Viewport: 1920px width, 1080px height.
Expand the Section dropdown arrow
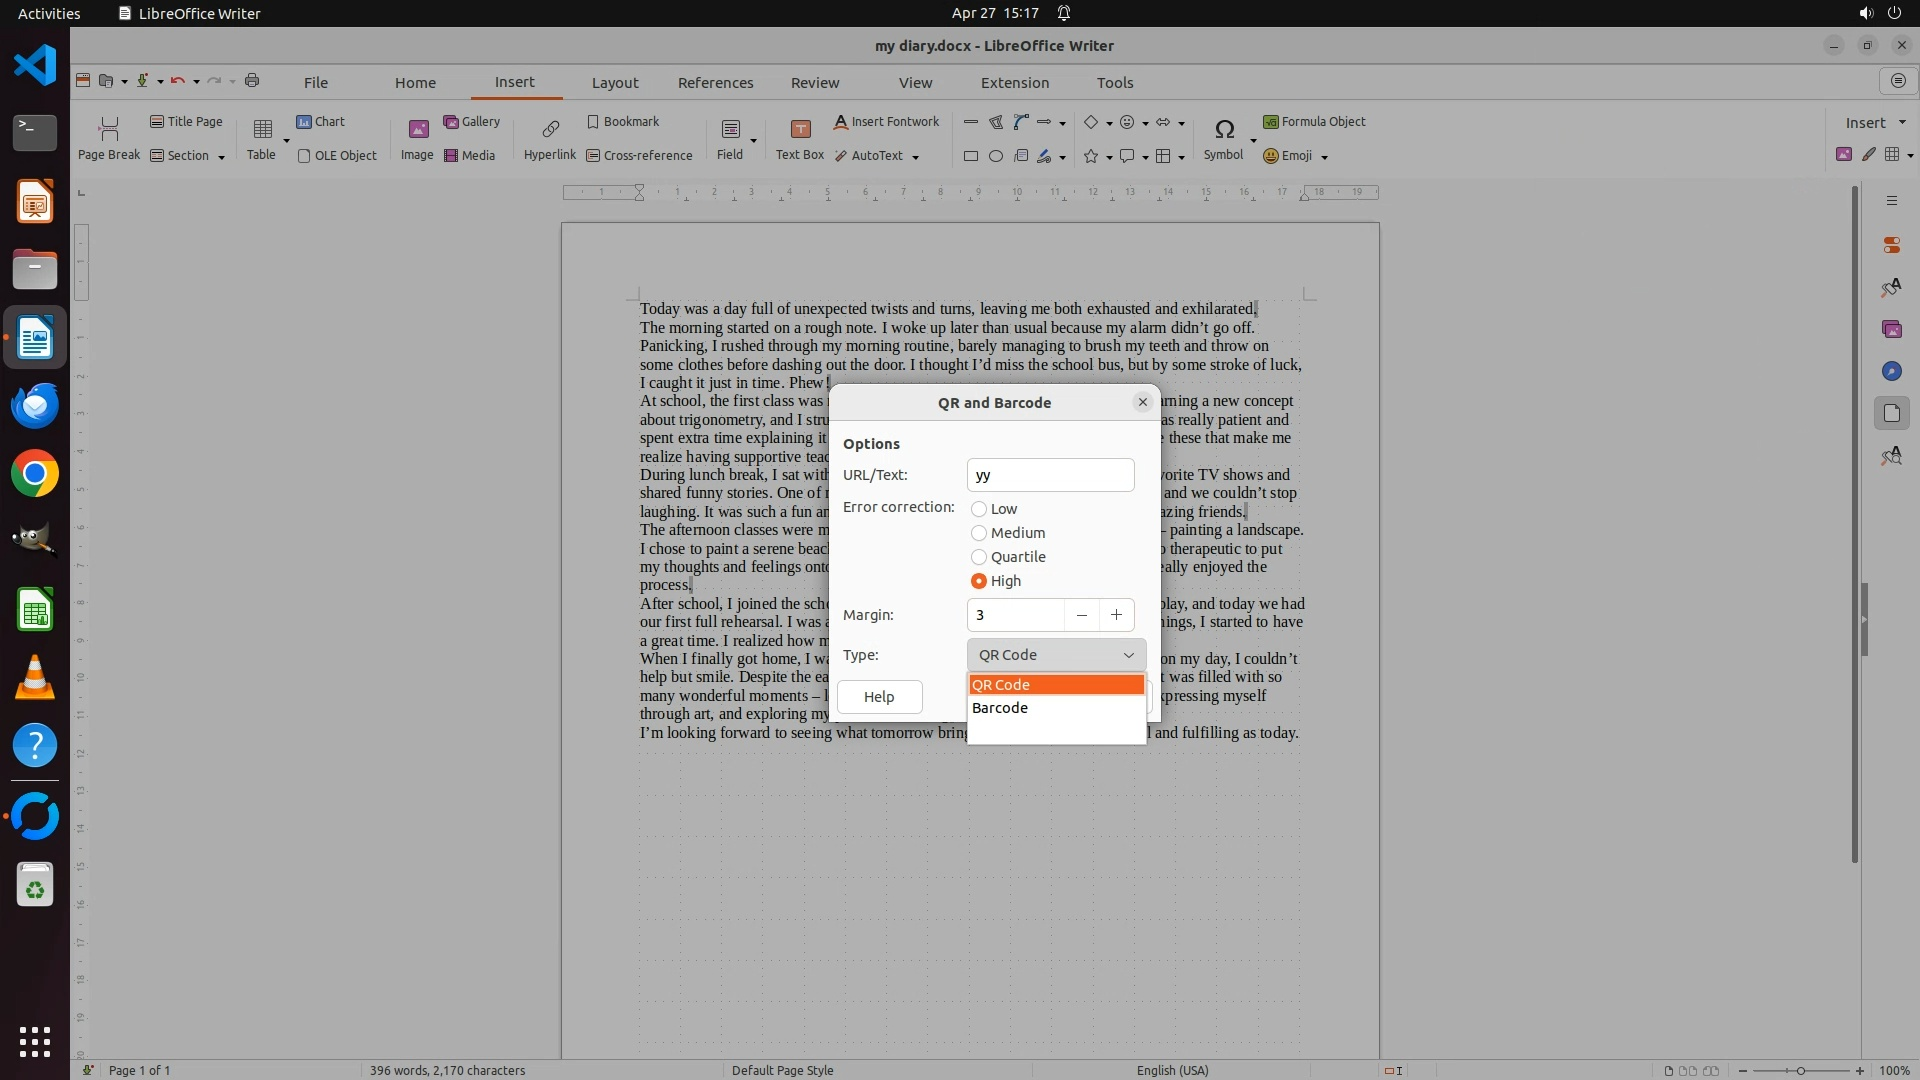pos(221,157)
